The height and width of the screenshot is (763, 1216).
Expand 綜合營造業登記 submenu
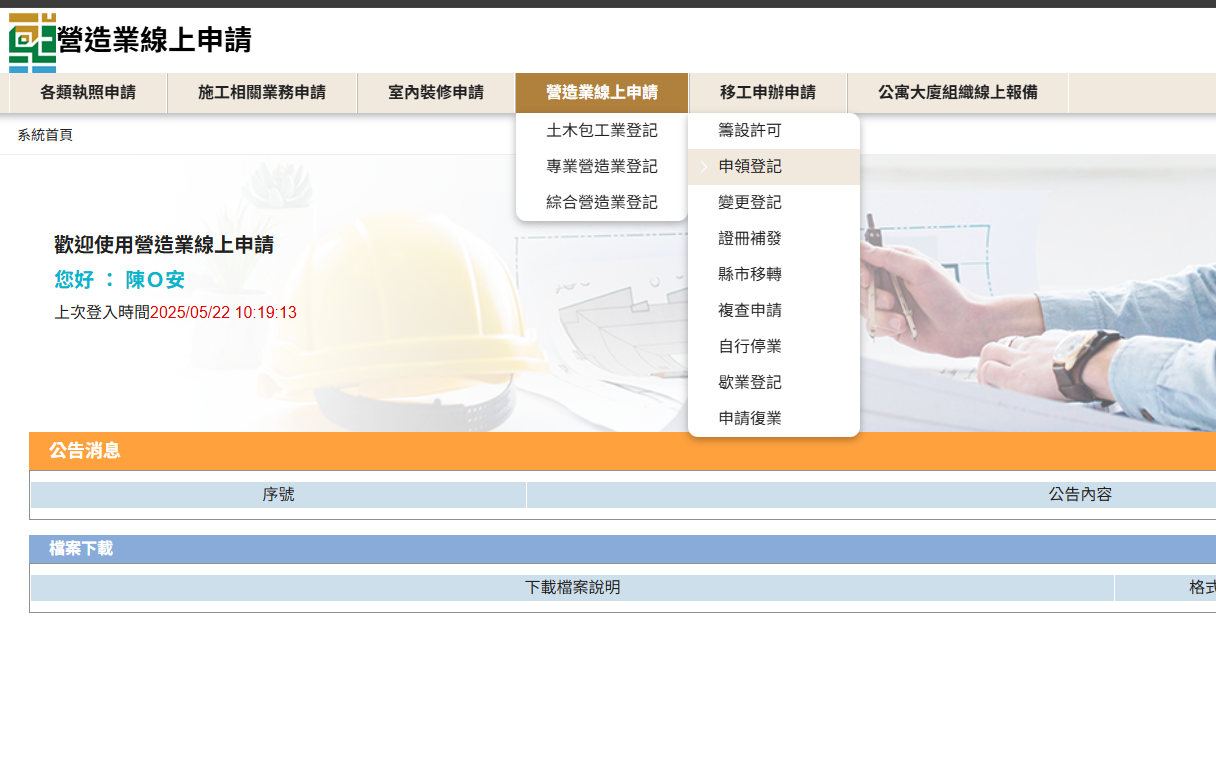point(602,203)
